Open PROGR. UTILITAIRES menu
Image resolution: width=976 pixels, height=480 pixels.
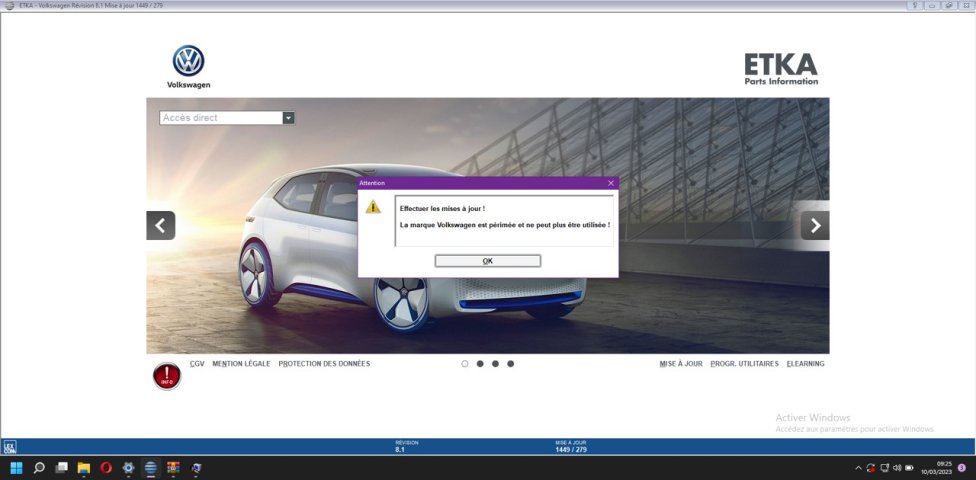744,364
